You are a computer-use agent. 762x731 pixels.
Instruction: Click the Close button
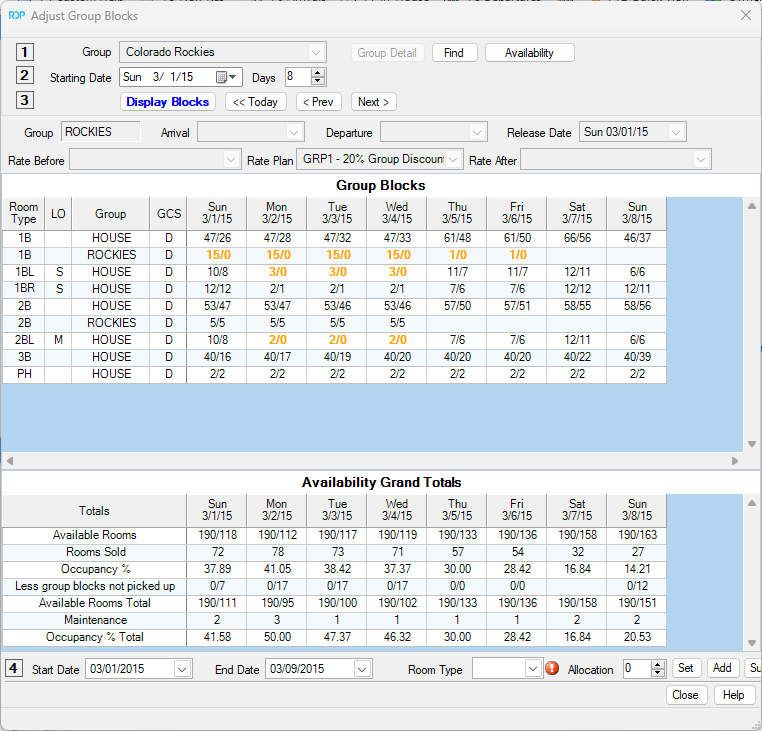(x=685, y=695)
